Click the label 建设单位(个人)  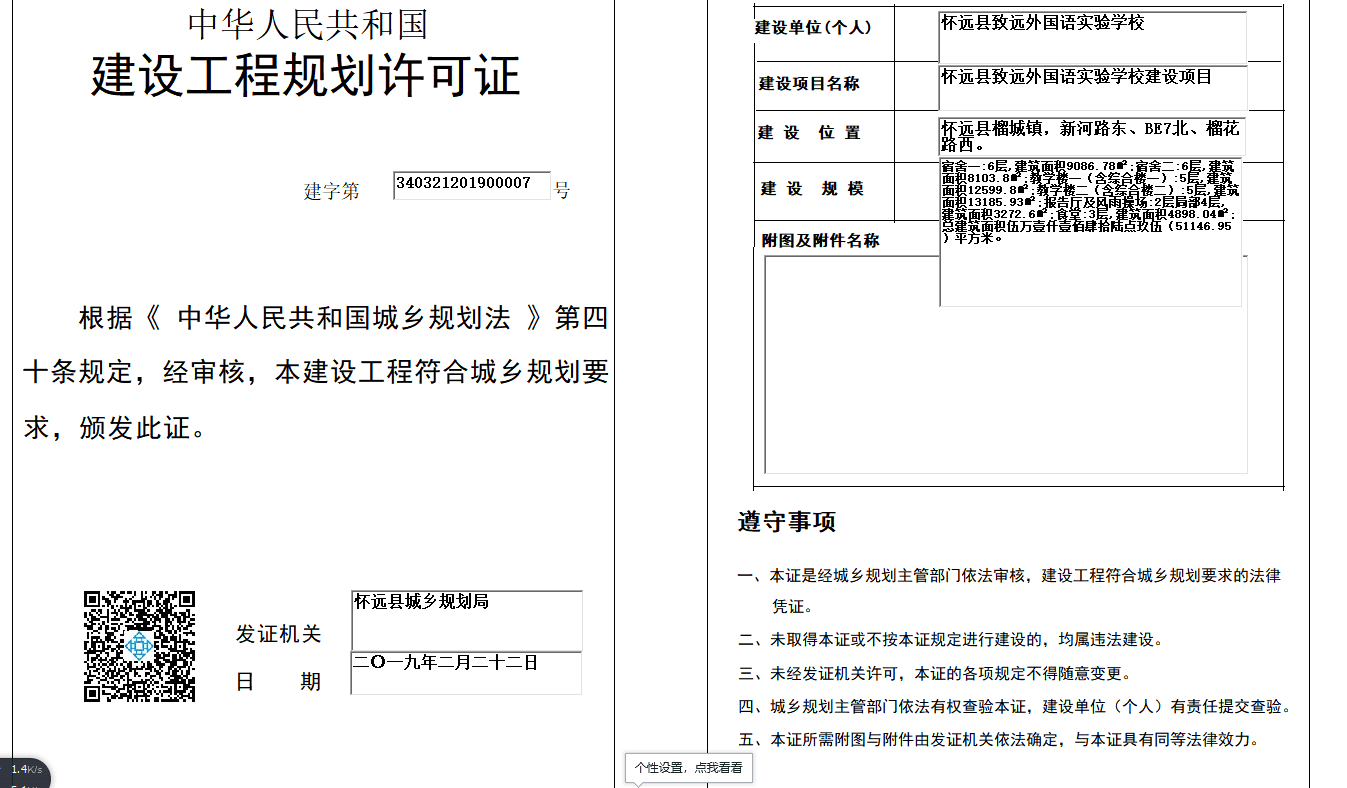[x=813, y=28]
